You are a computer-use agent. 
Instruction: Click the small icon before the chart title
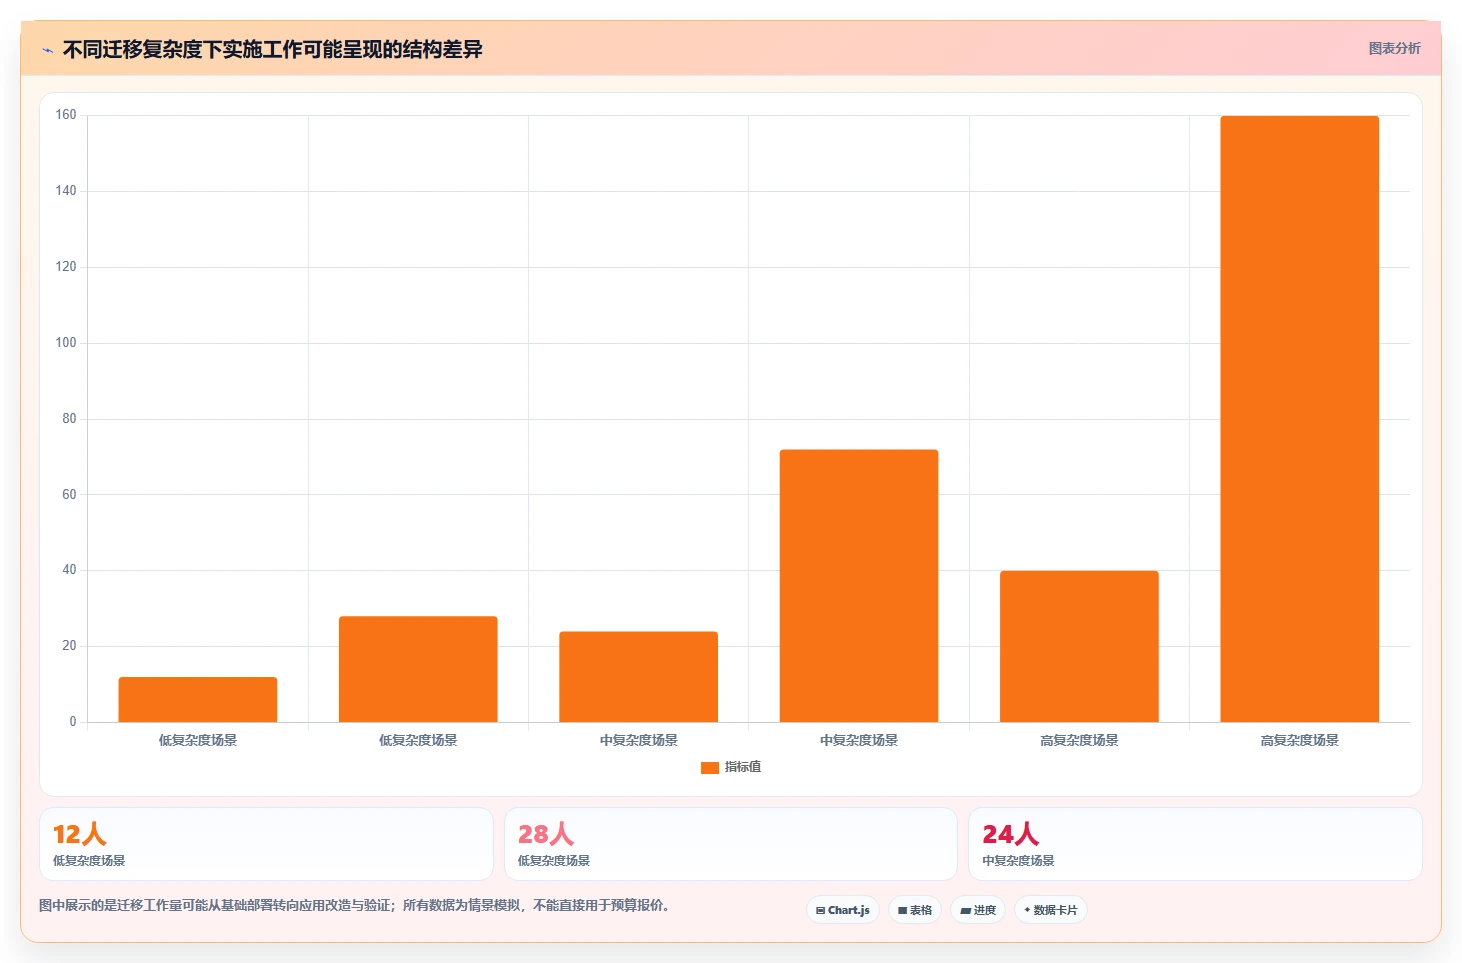click(47, 50)
